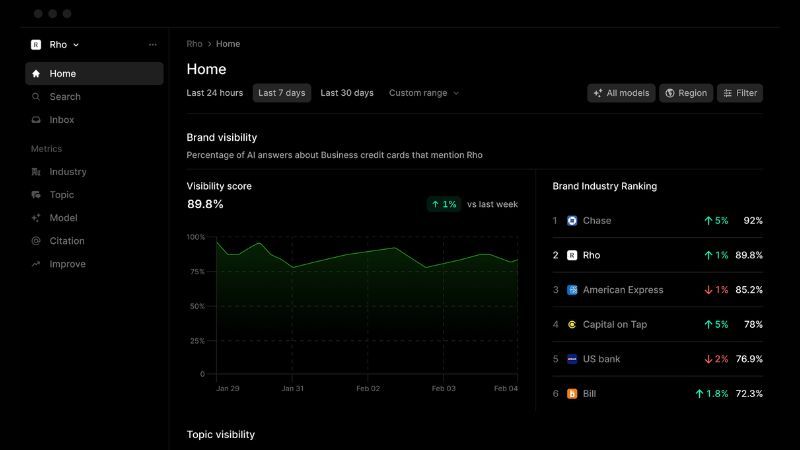Click the Rho logo in ranking list
The width and height of the screenshot is (800, 450).
(x=572, y=255)
